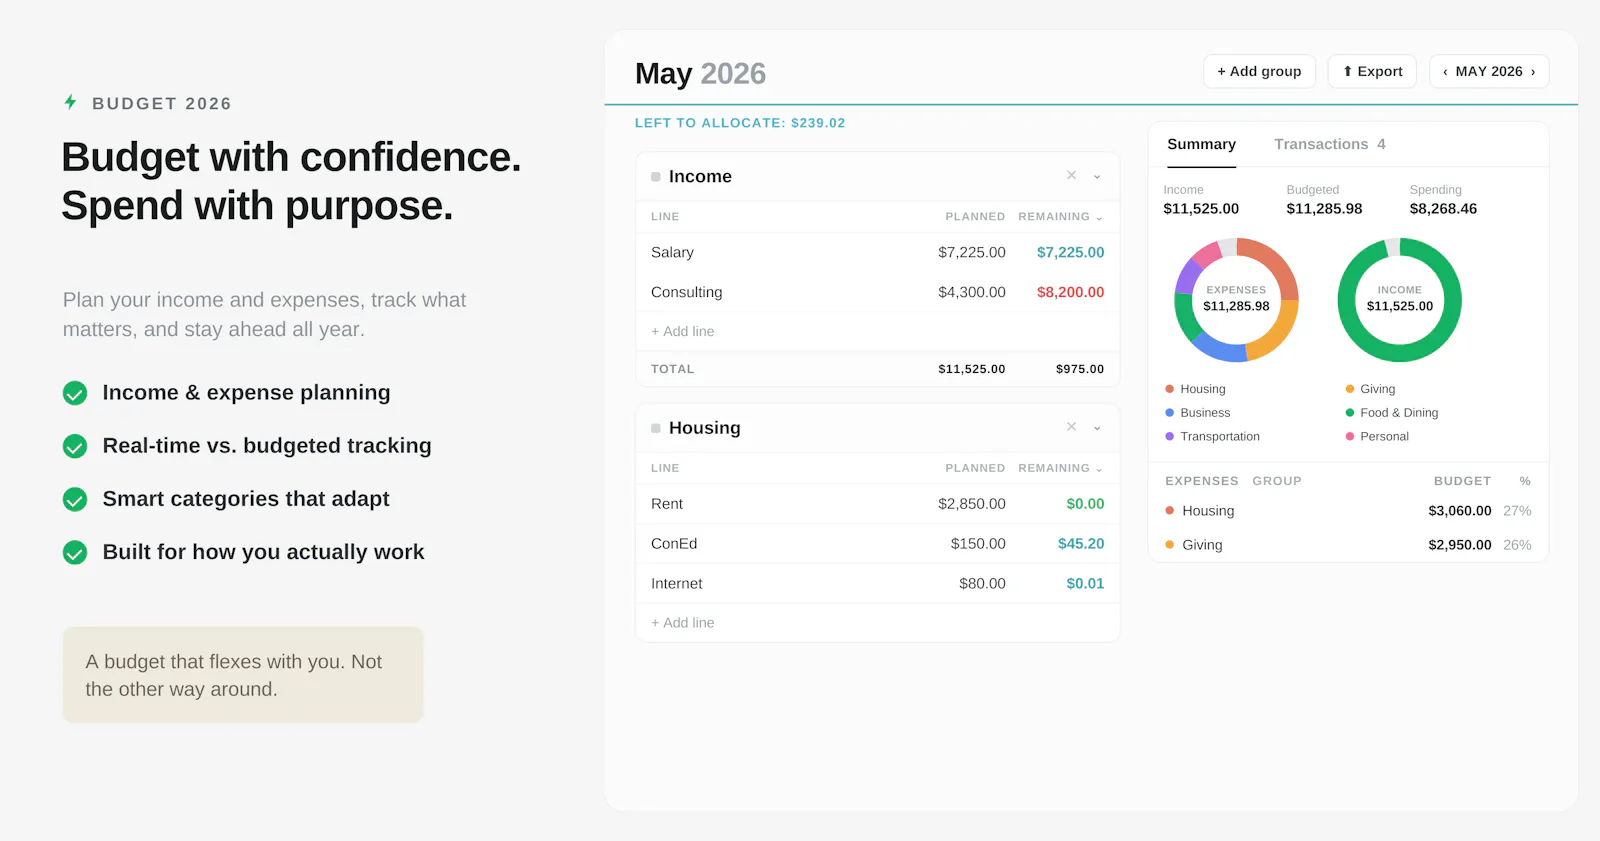
Task: Click the Export button
Action: (1372, 71)
